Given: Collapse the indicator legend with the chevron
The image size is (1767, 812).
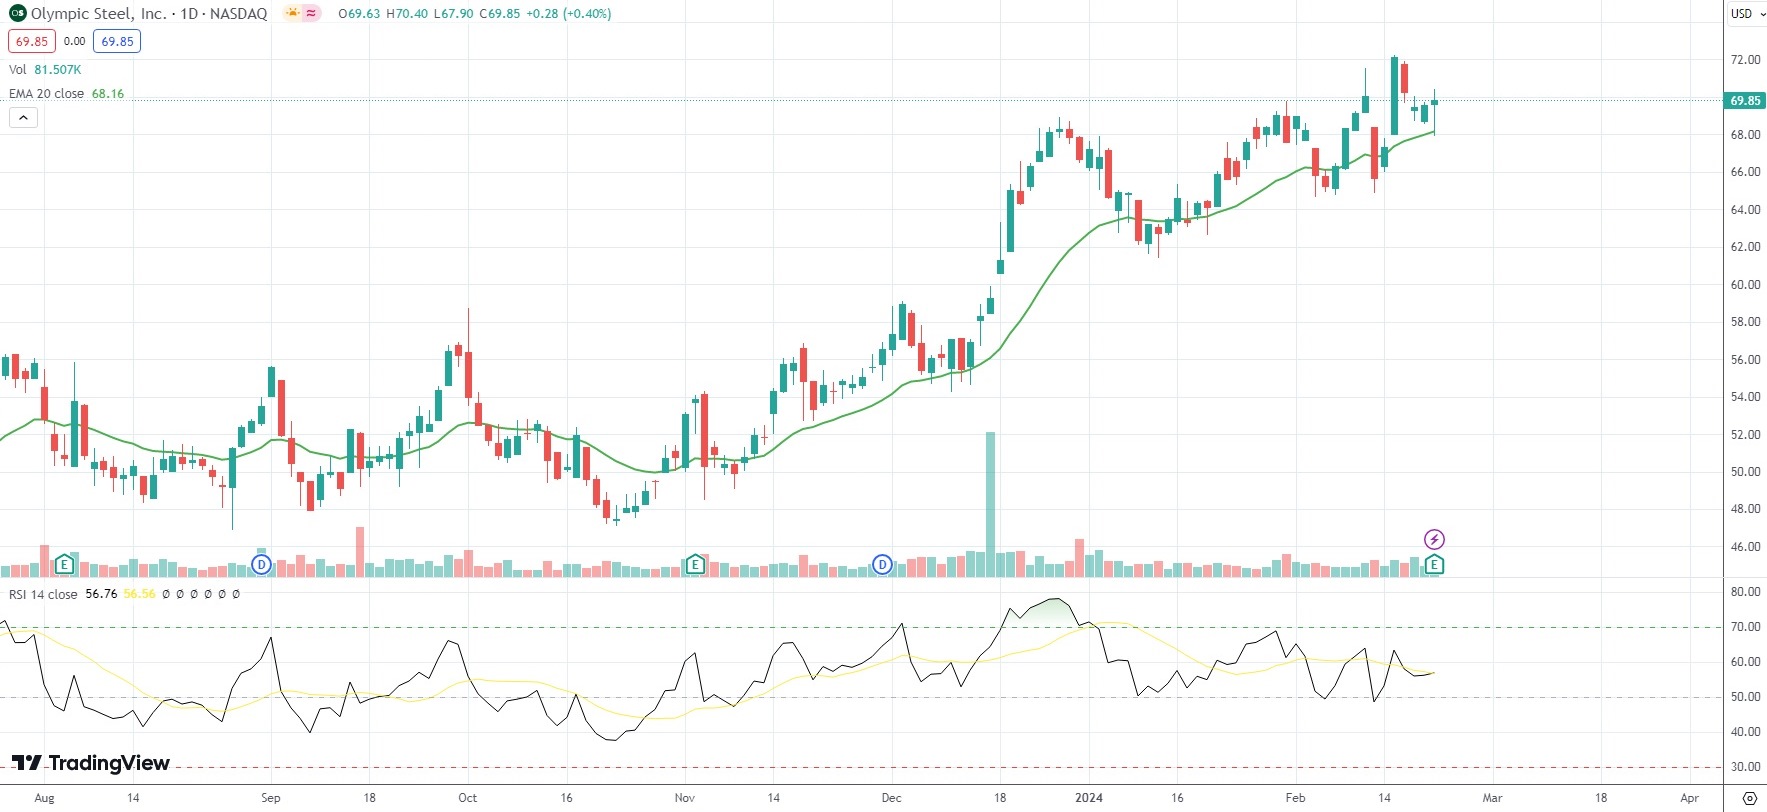Looking at the screenshot, I should (23, 118).
